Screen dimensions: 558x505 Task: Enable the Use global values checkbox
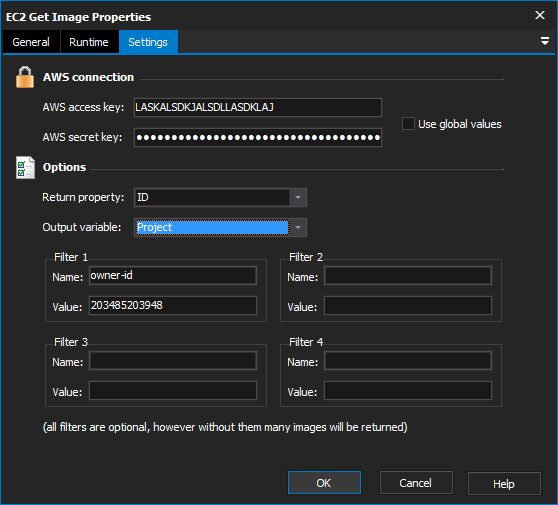coord(408,124)
